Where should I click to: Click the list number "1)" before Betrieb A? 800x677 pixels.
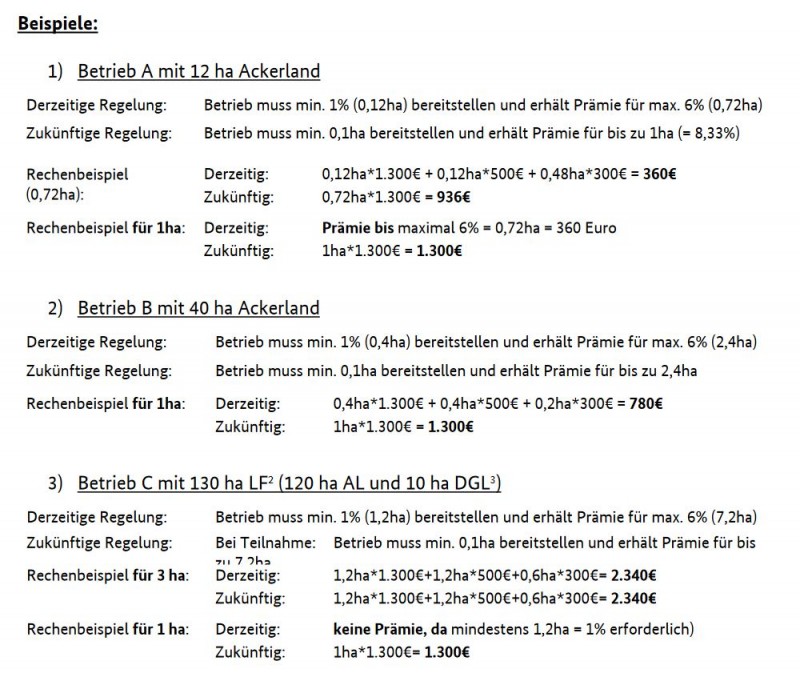click(54, 71)
